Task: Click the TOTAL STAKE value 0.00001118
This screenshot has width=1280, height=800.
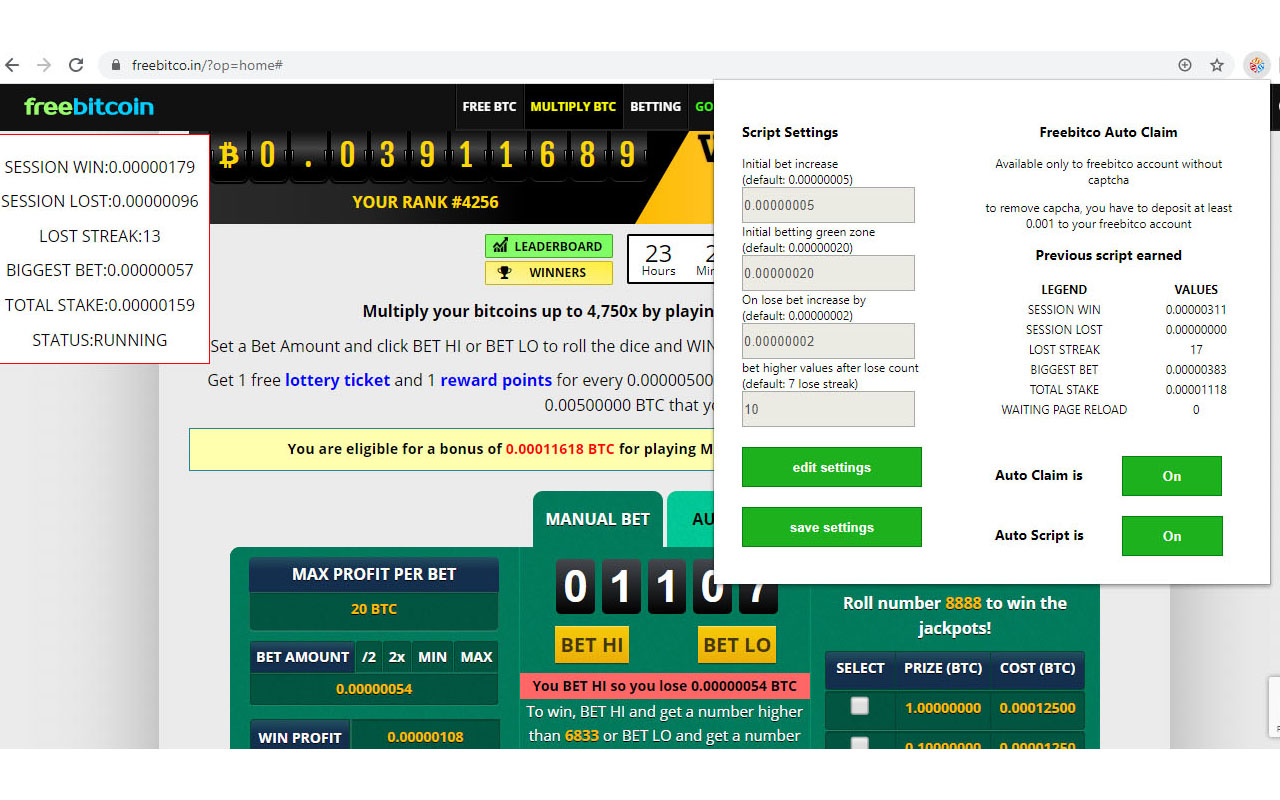Action: pos(1196,390)
